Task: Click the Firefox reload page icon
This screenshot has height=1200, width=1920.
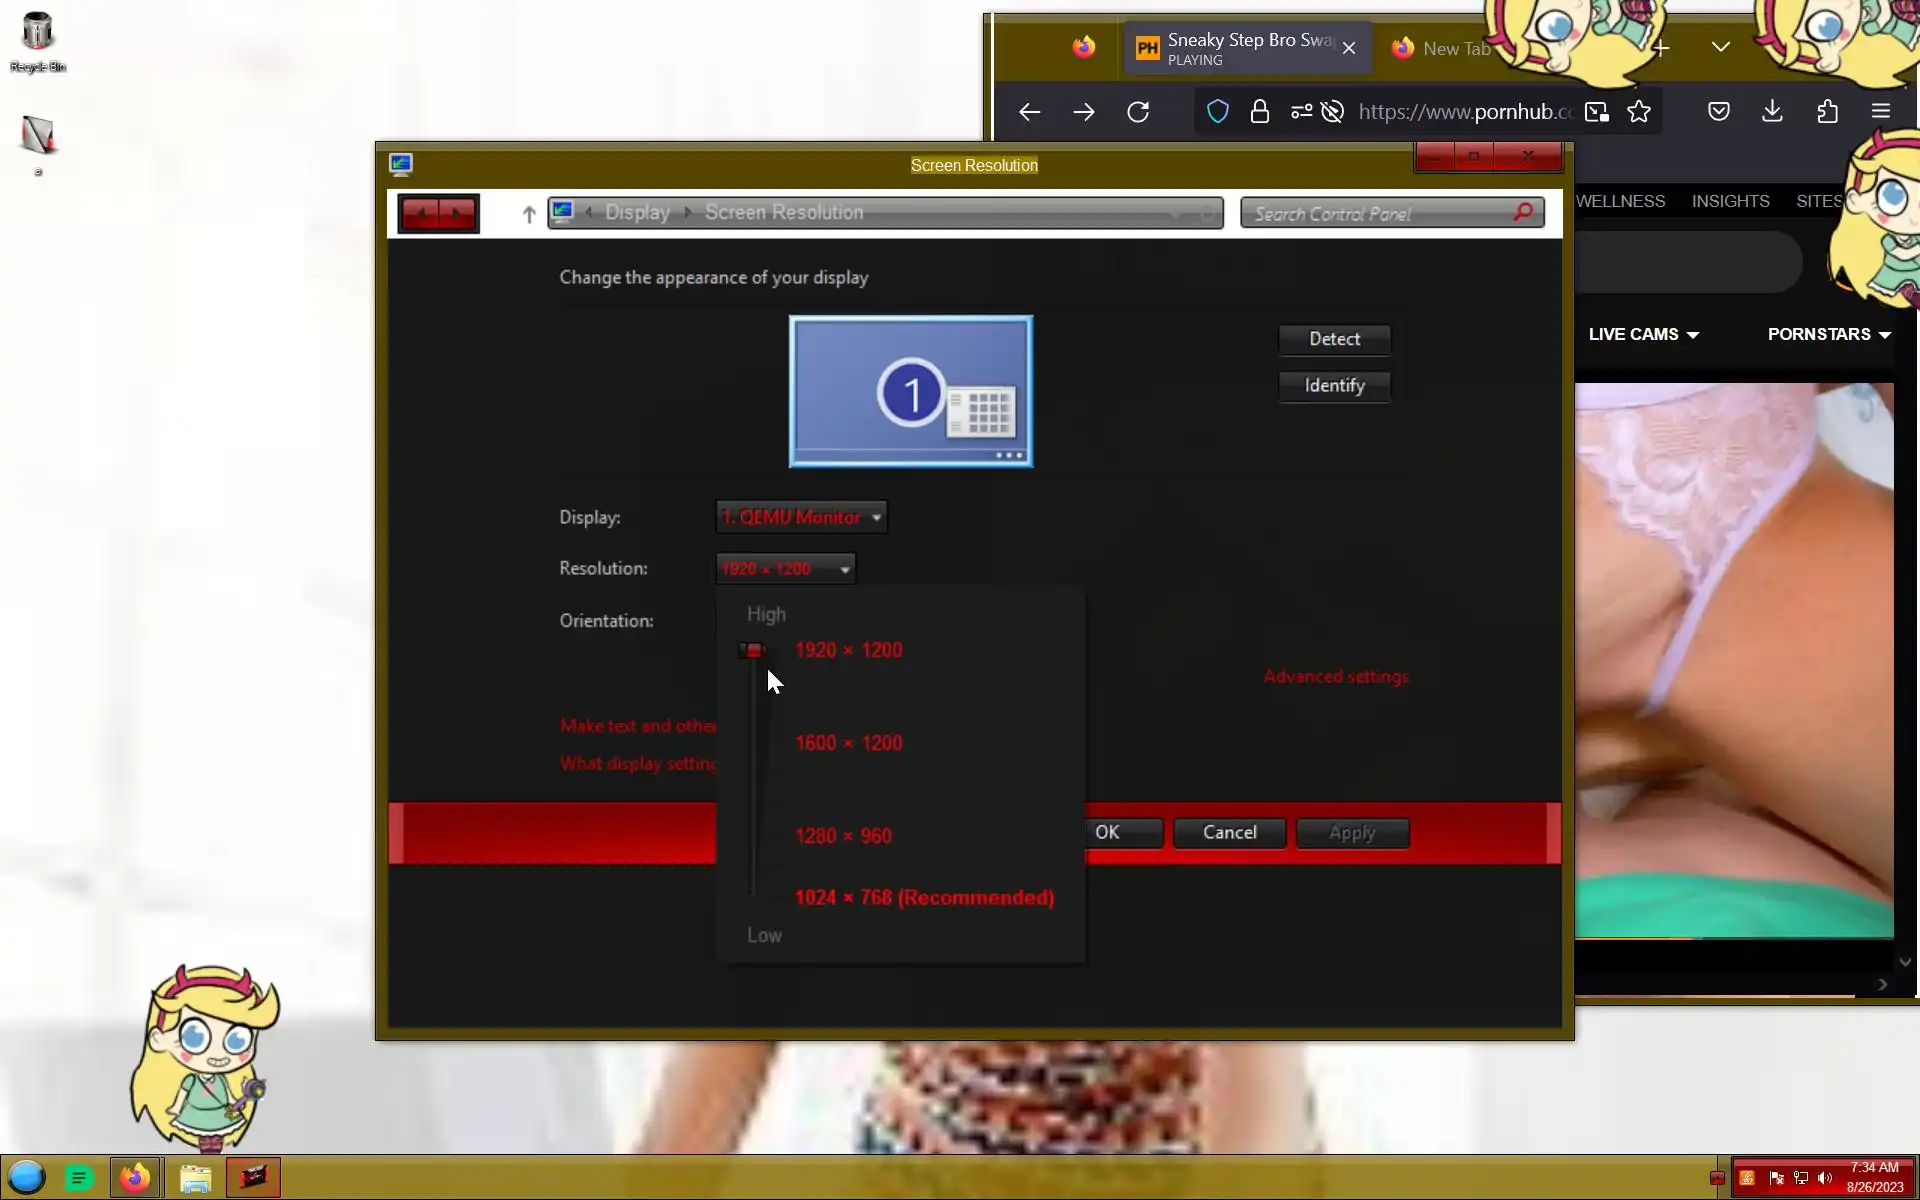Action: coord(1138,112)
